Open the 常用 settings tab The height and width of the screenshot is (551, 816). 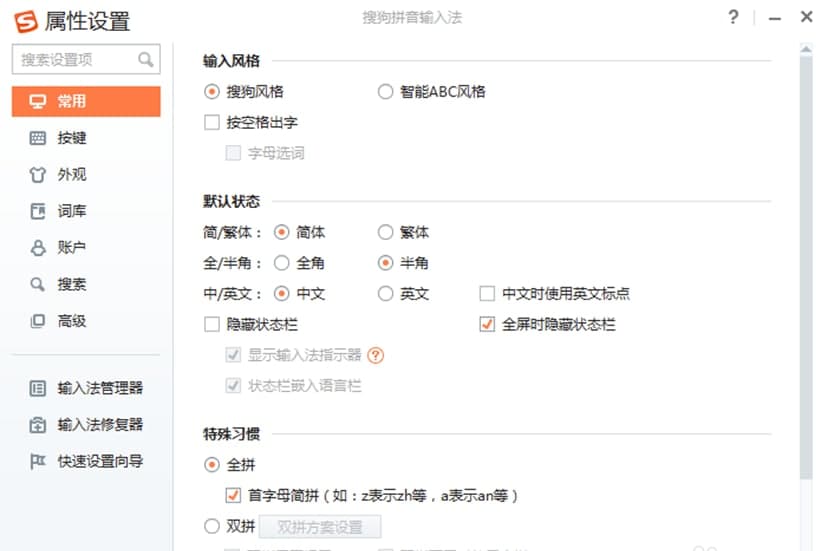86,101
